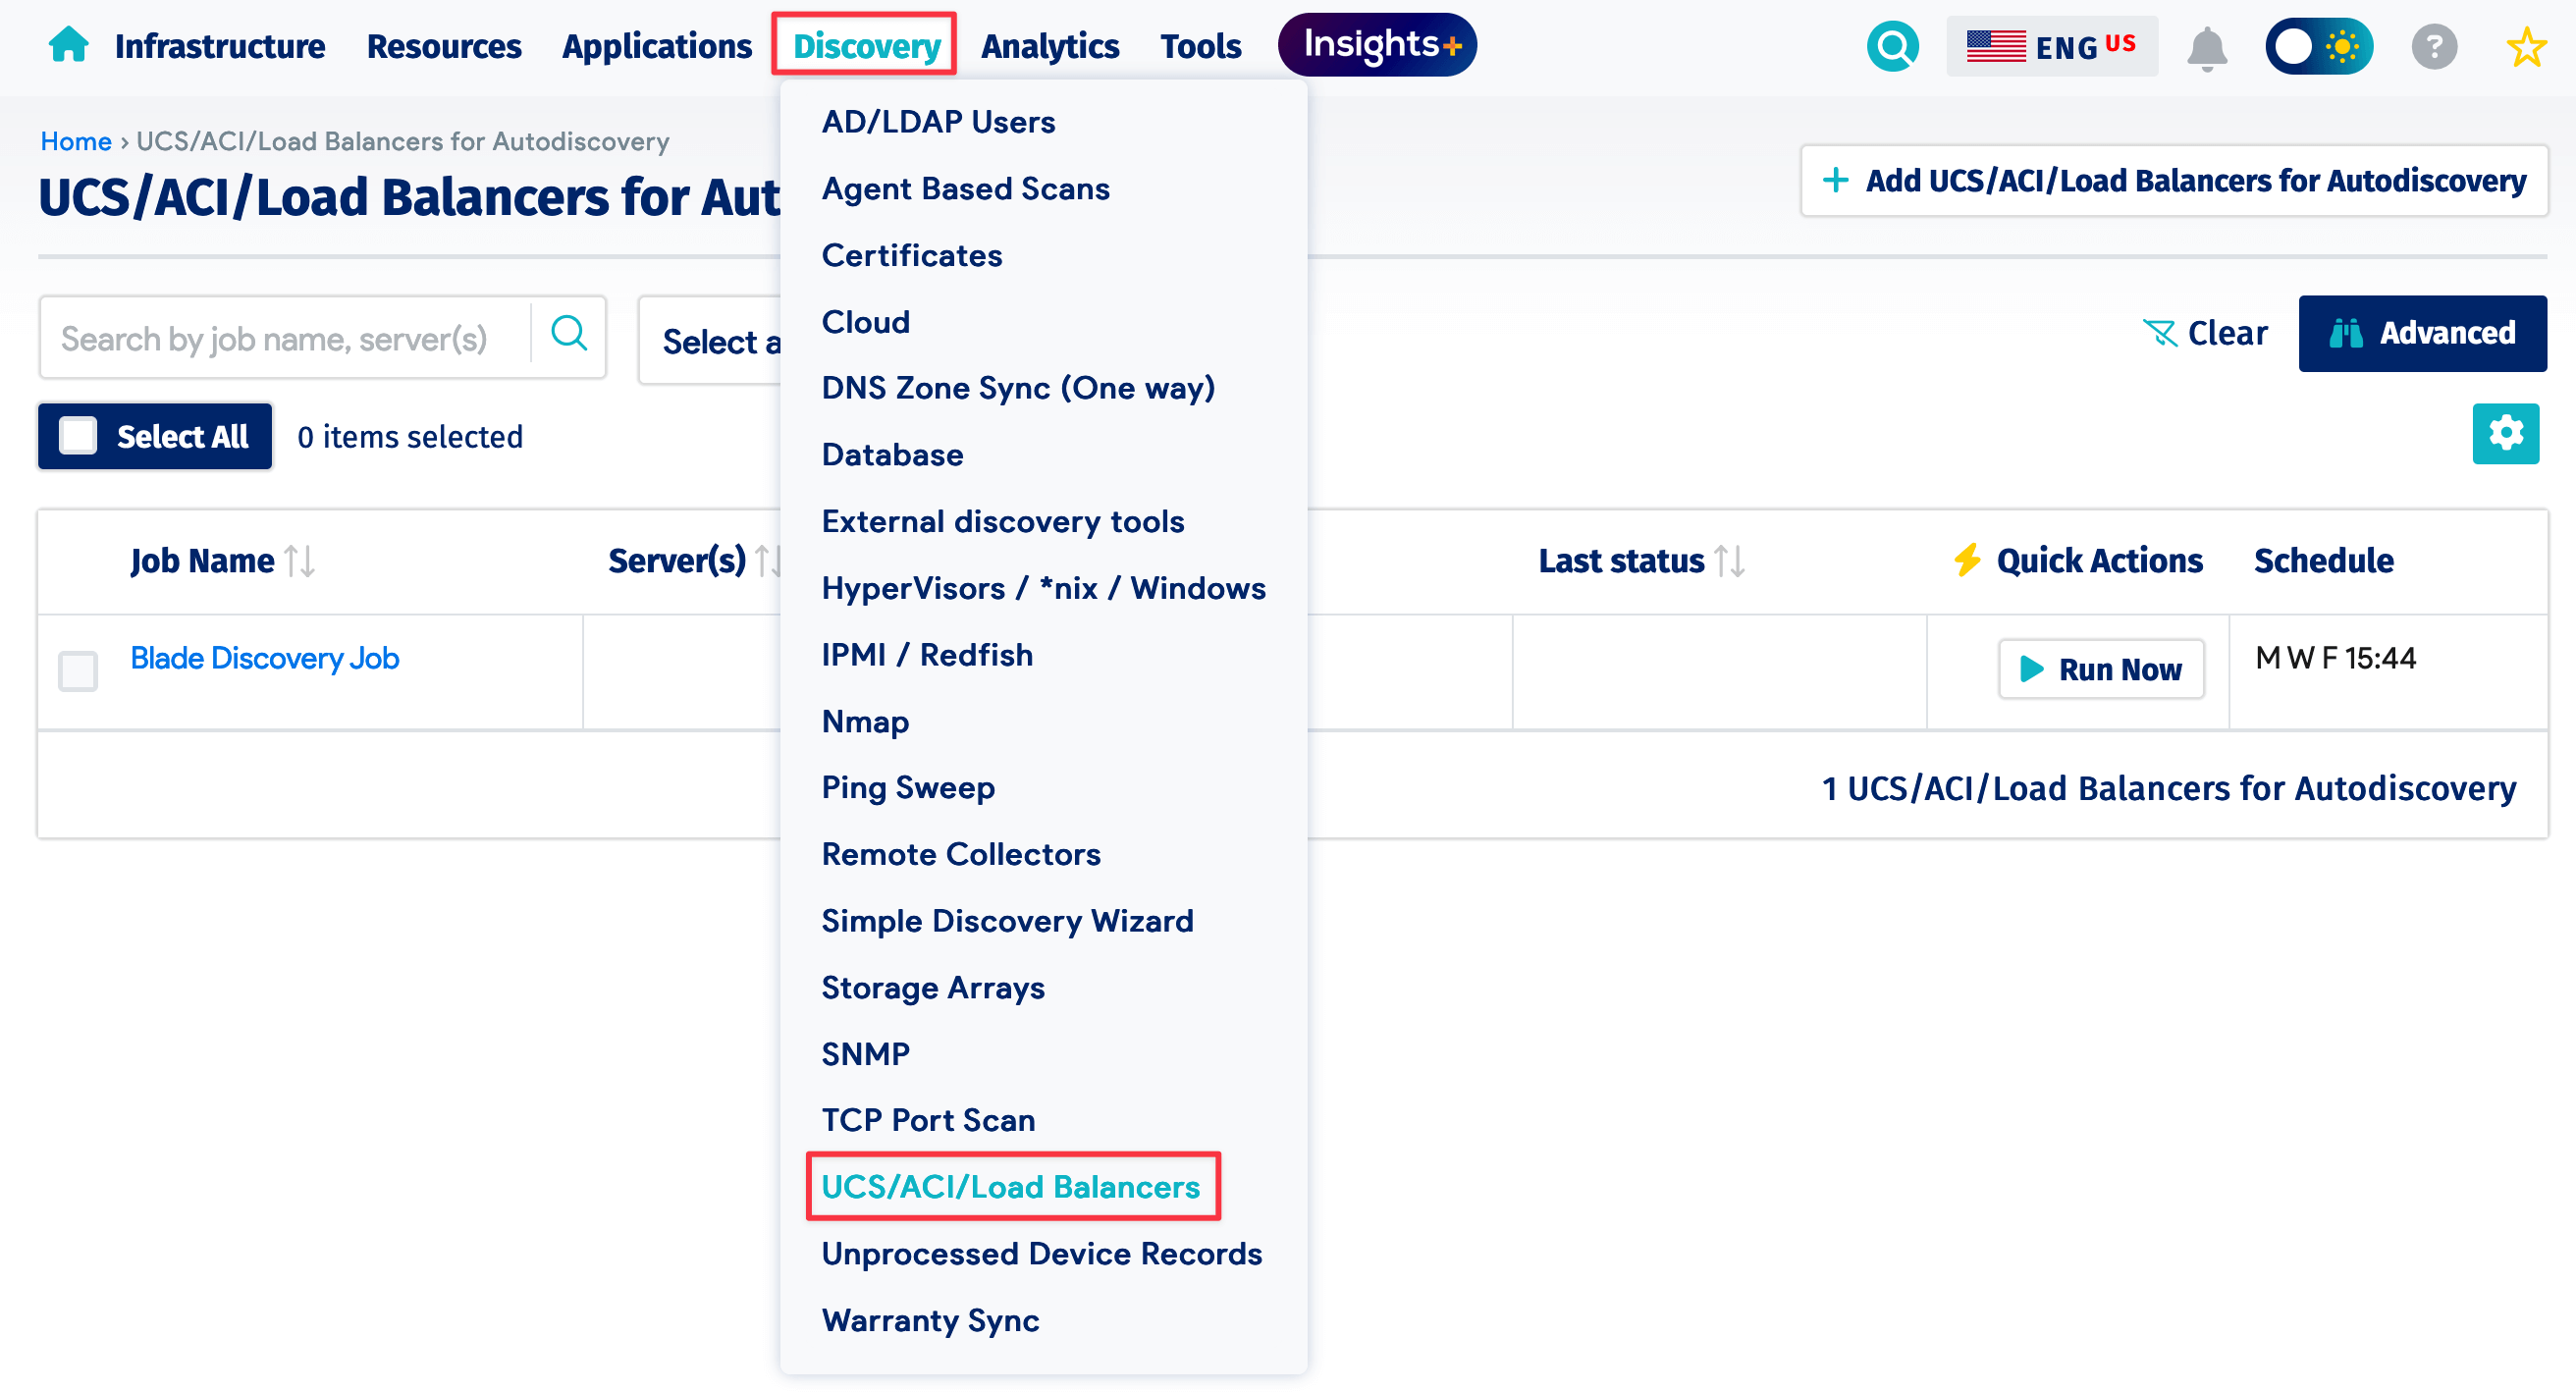Check the Blade Discovery Job row checkbox

[x=77, y=672]
